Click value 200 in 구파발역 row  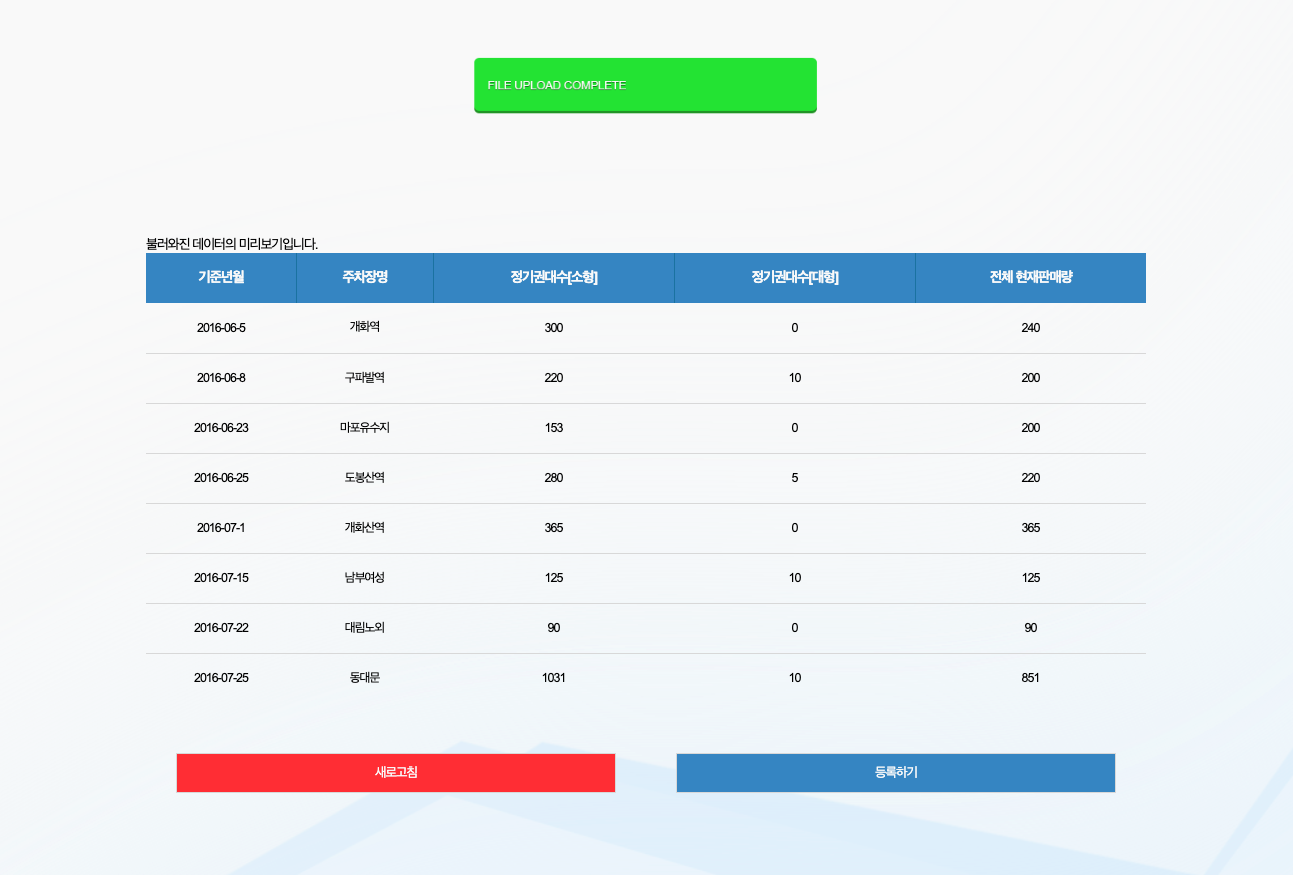click(1031, 378)
